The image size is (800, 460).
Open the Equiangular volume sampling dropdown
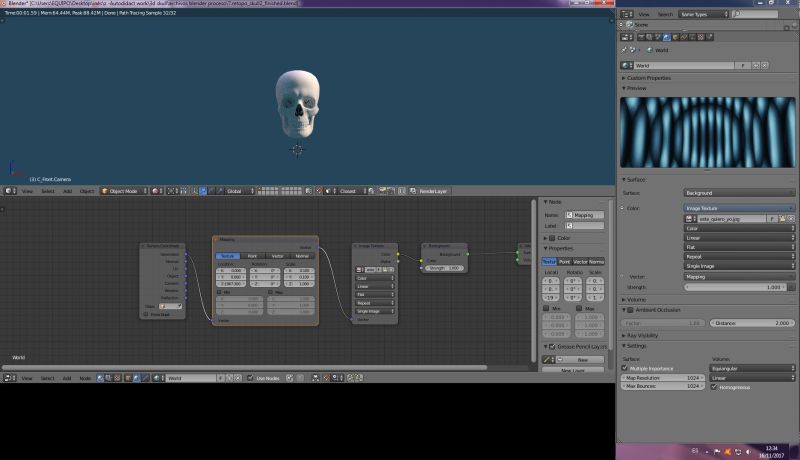pyautogui.click(x=752, y=368)
